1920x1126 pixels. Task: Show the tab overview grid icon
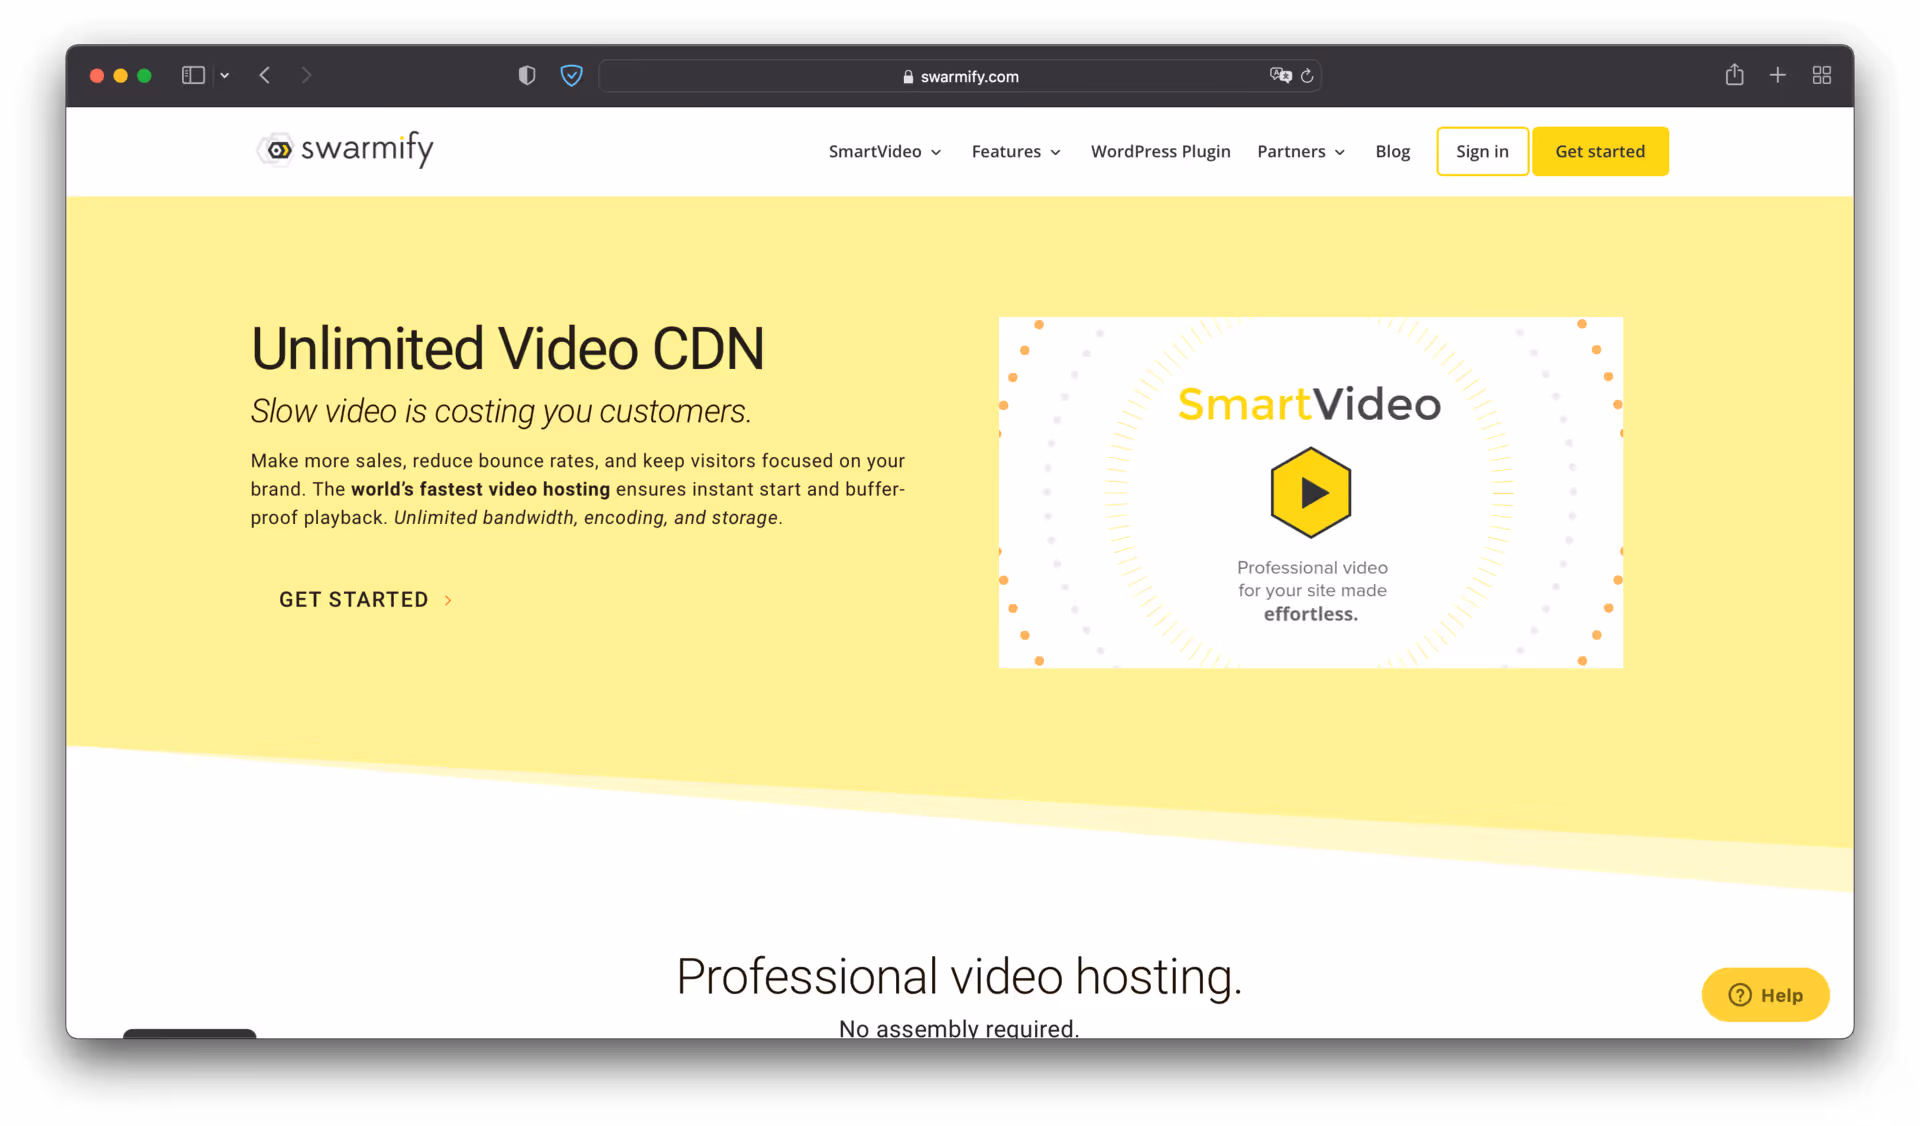coord(1821,75)
